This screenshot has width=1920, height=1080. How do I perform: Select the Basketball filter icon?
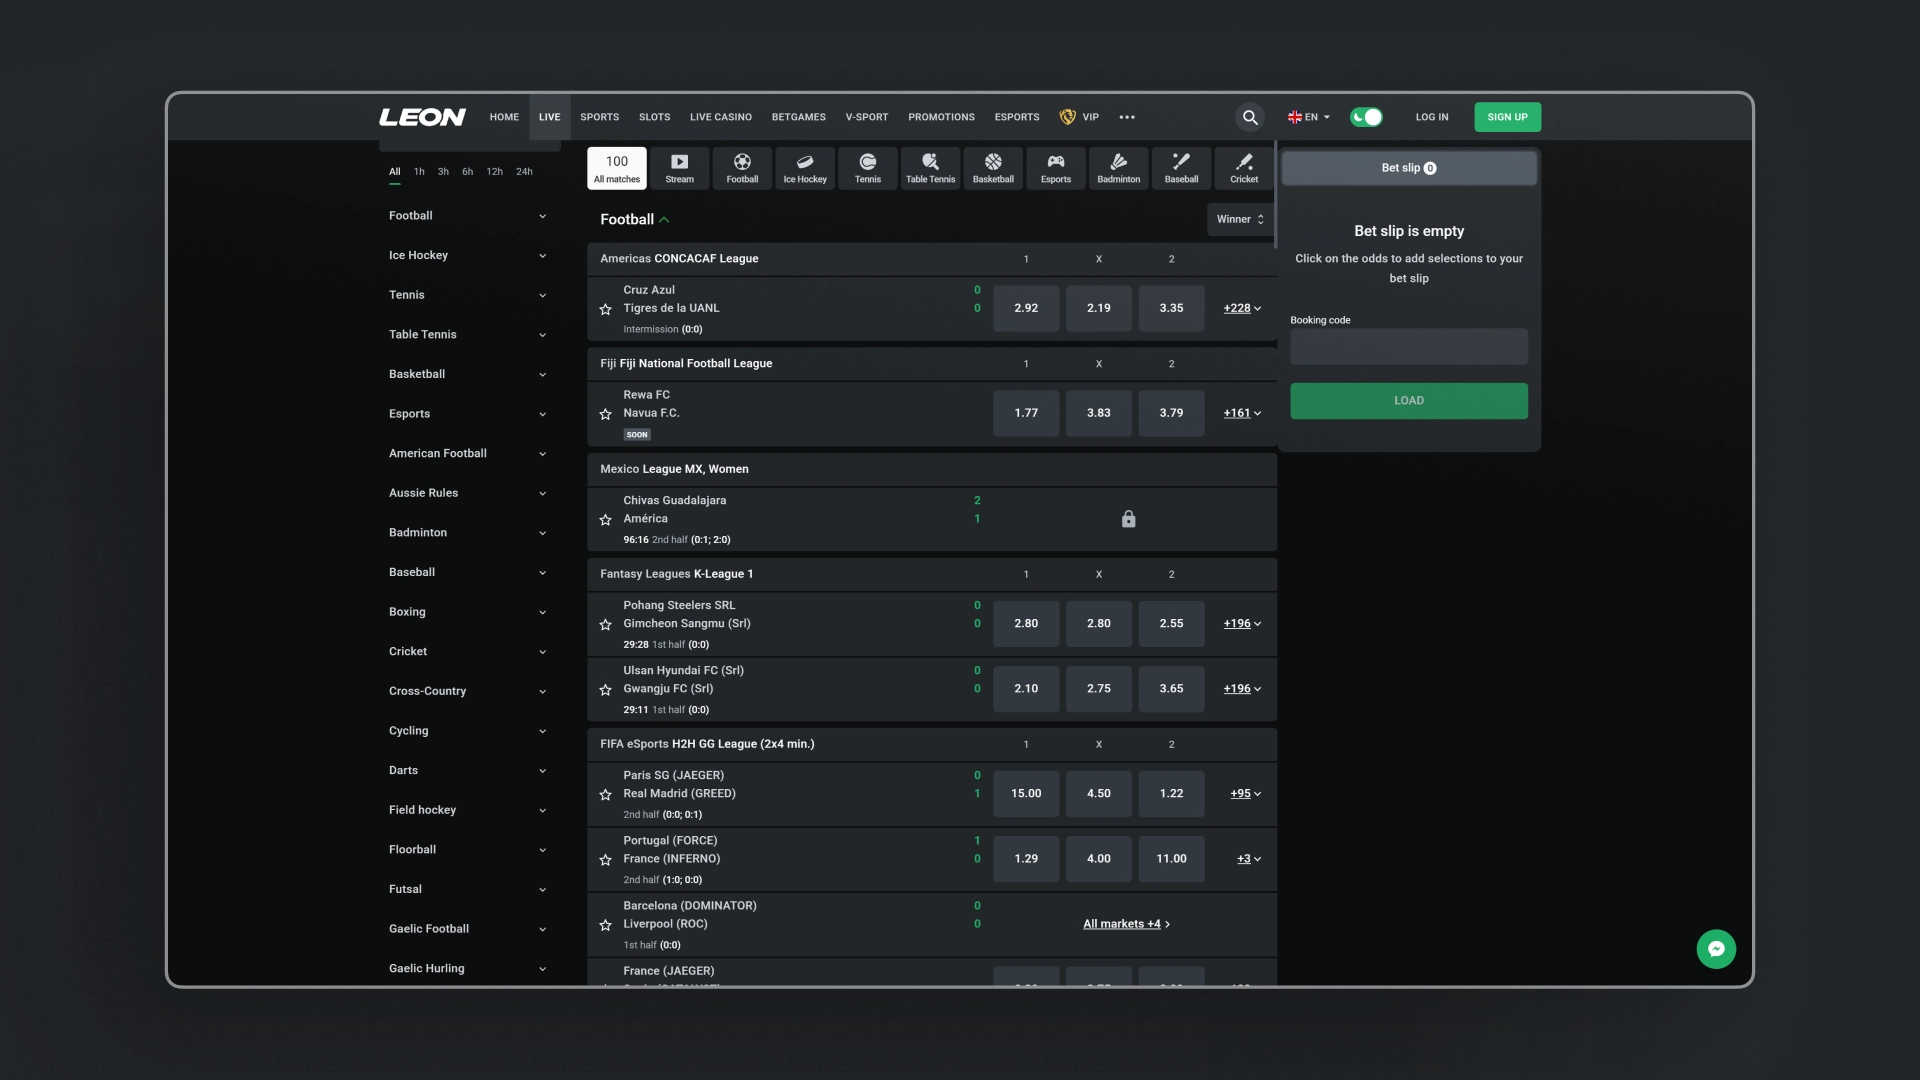[993, 168]
